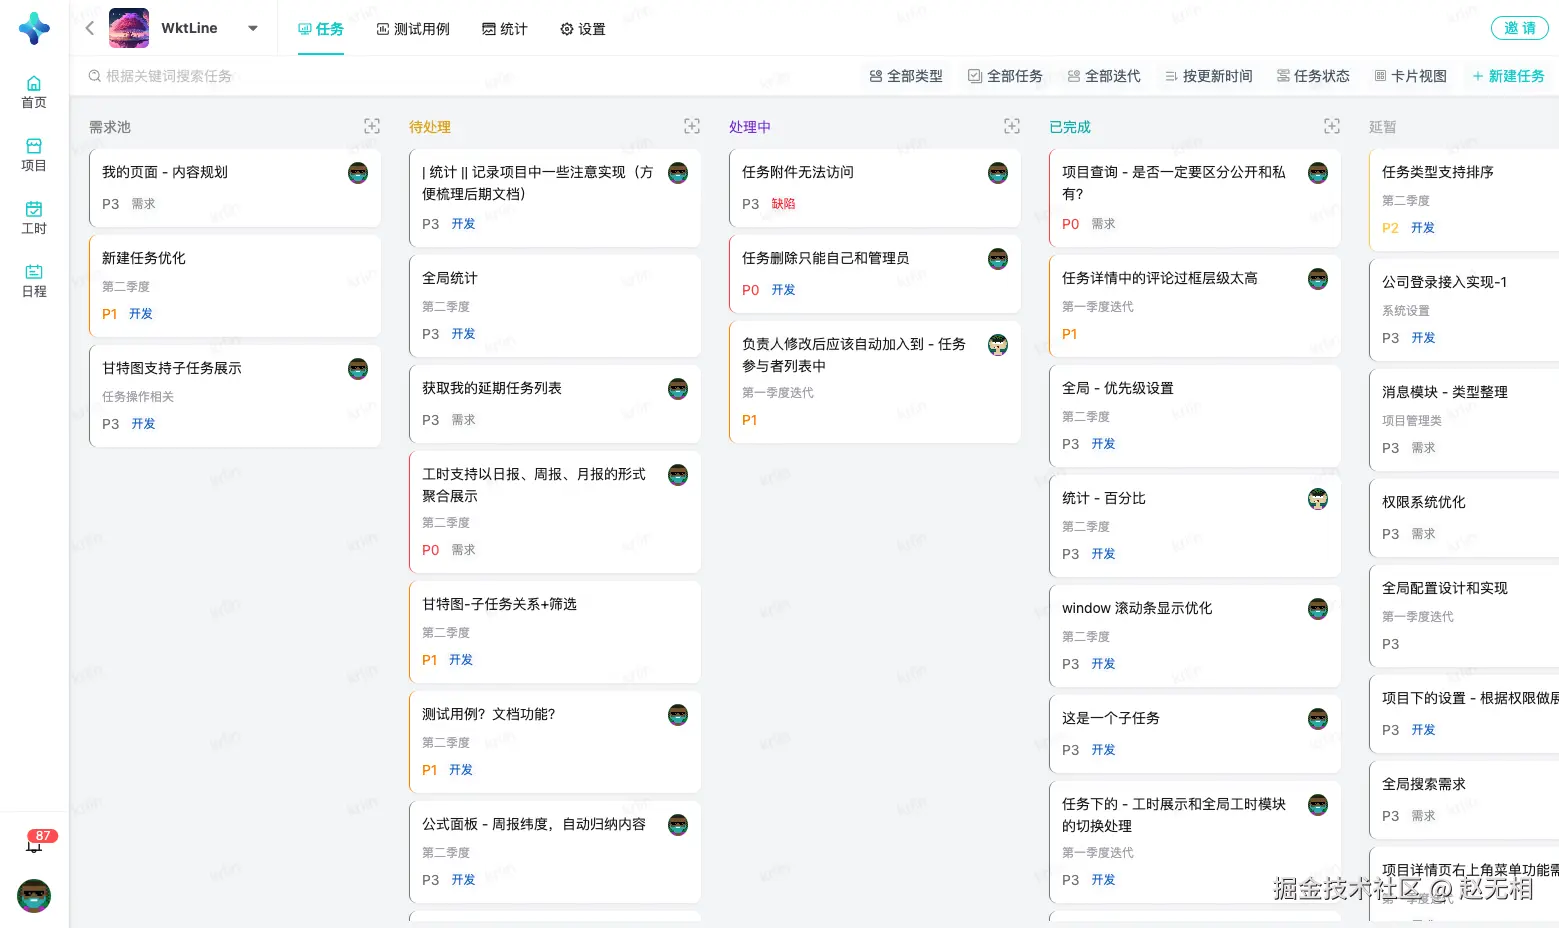Click the add-task icon in 处理中 column header
The image size is (1559, 928).
click(1012, 126)
